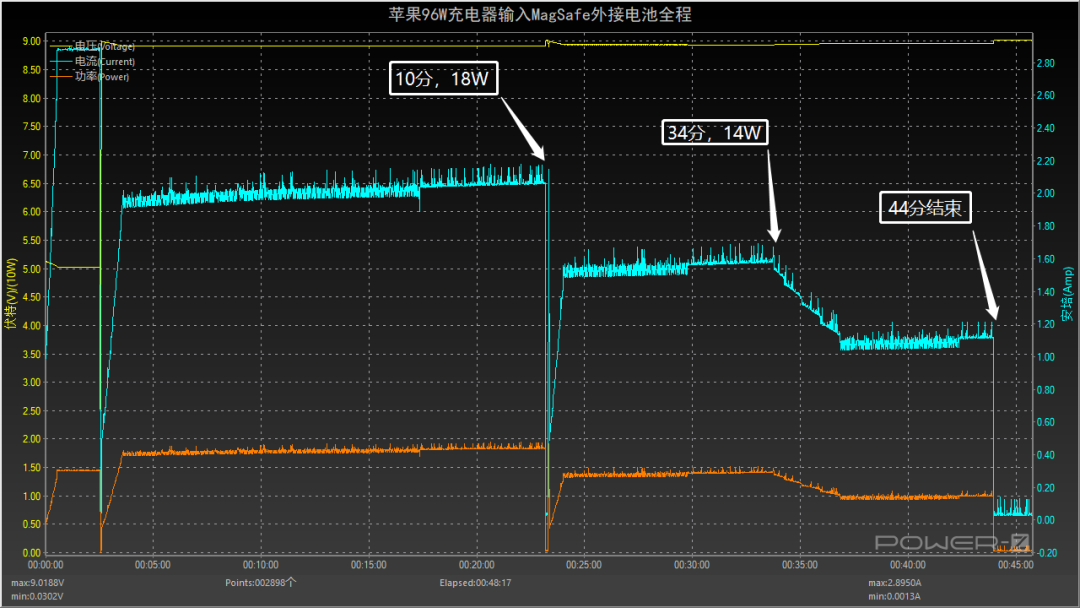The height and width of the screenshot is (608, 1080).
Task: Click the min:0.0013A status readout
Action: pyautogui.click(x=895, y=596)
